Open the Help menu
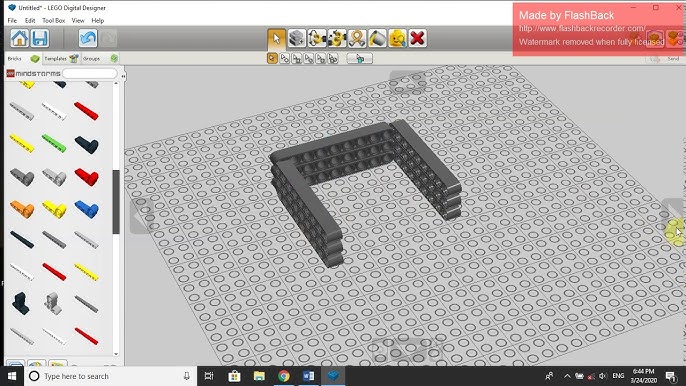The height and width of the screenshot is (386, 686). [98, 21]
